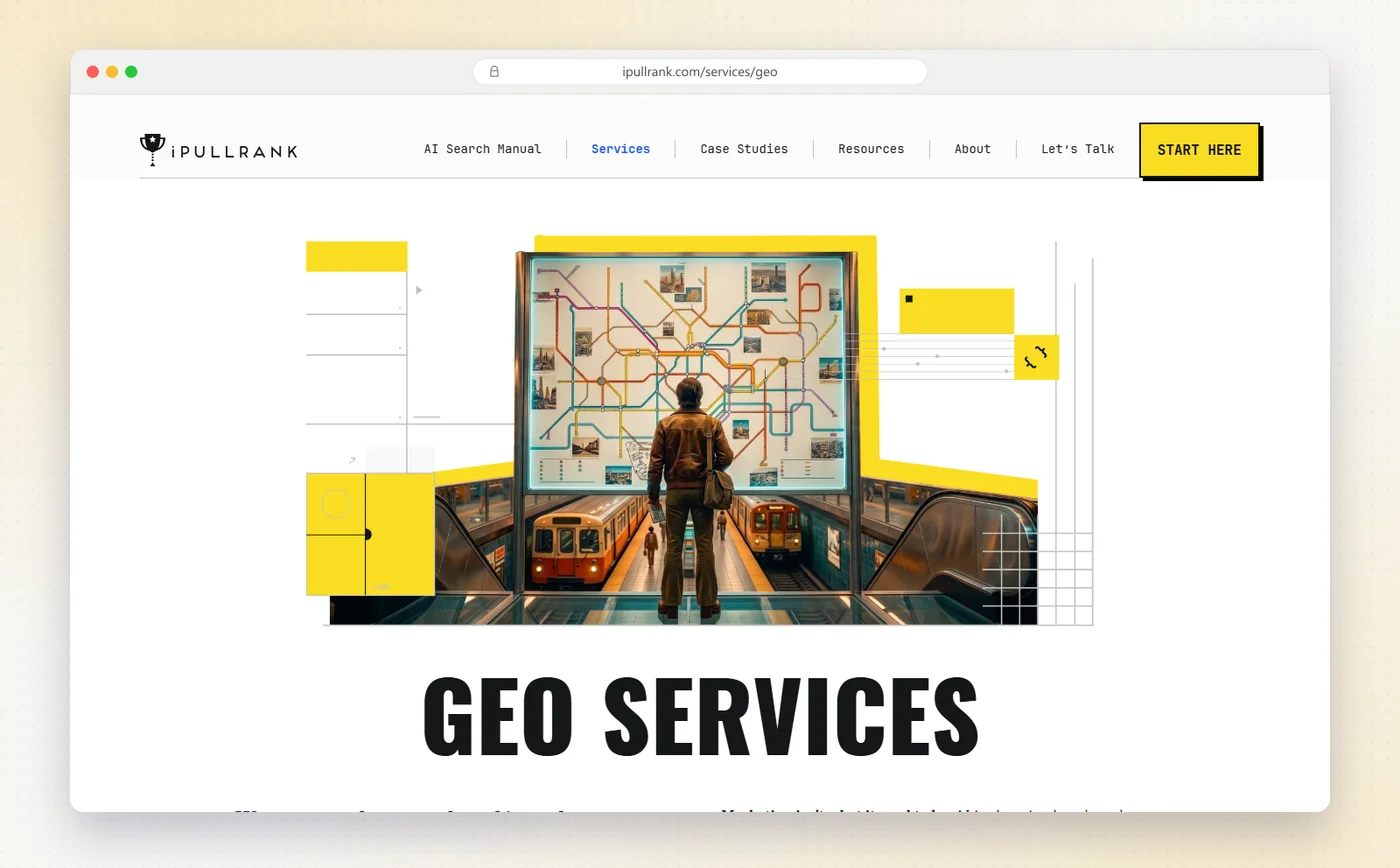Click the subway map hero image

[700, 431]
